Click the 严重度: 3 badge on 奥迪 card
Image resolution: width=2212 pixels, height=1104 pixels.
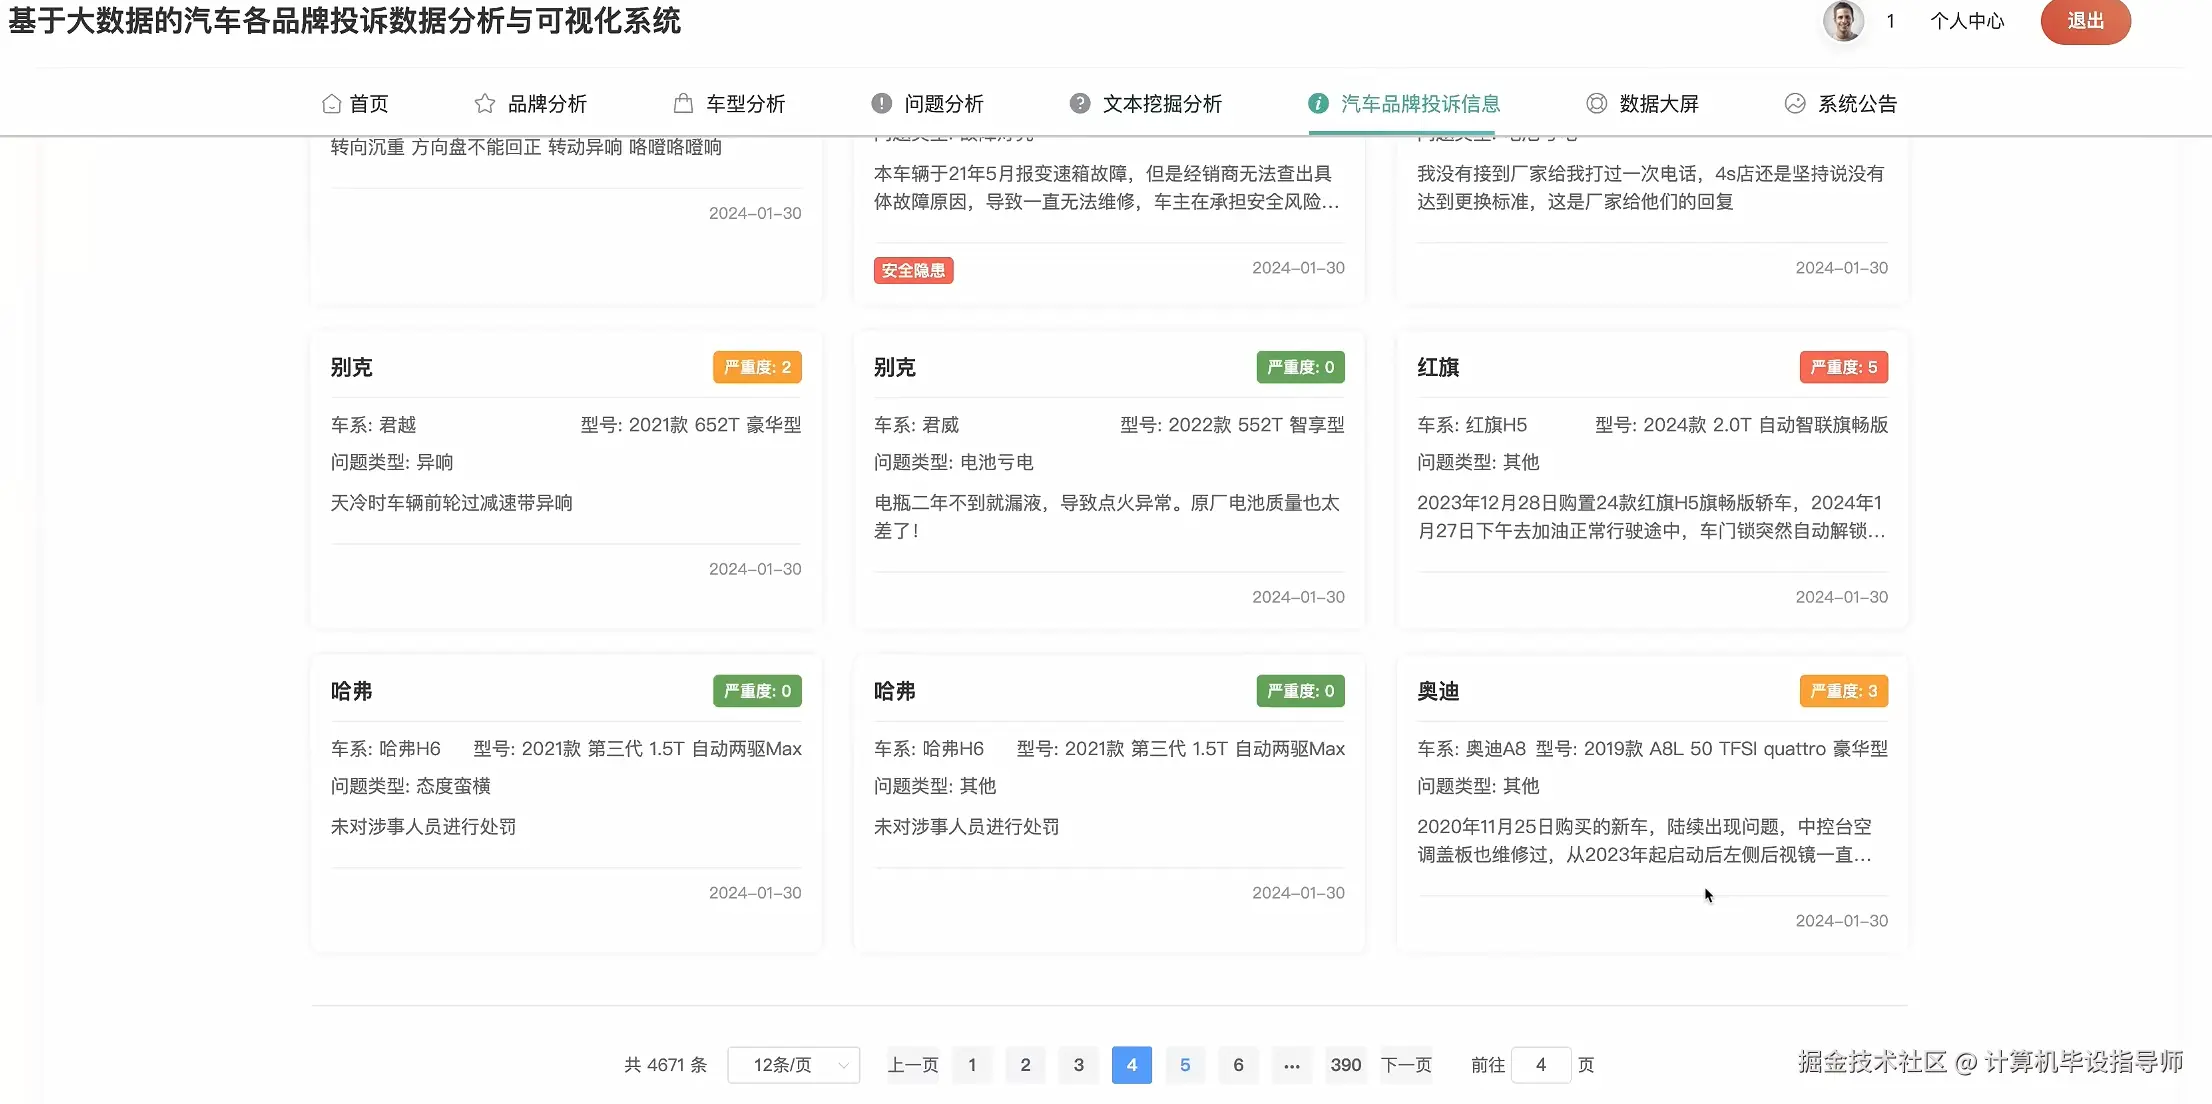pos(1844,691)
